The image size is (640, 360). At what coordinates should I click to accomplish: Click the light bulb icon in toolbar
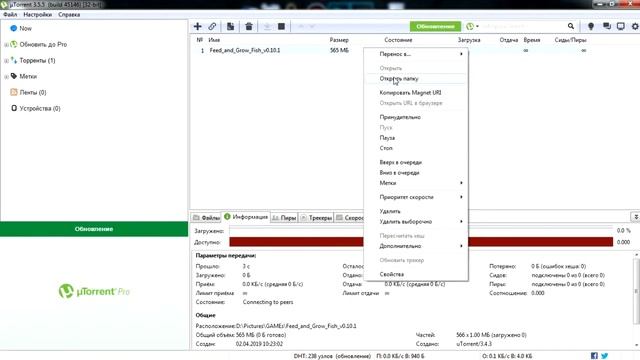pos(591,26)
